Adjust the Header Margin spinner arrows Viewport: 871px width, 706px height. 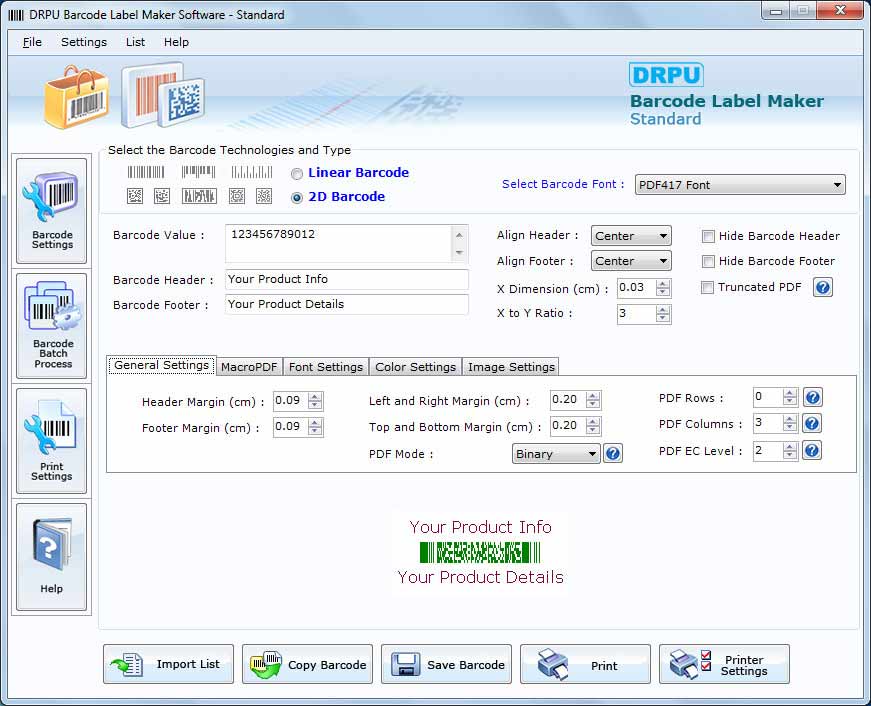pos(315,400)
